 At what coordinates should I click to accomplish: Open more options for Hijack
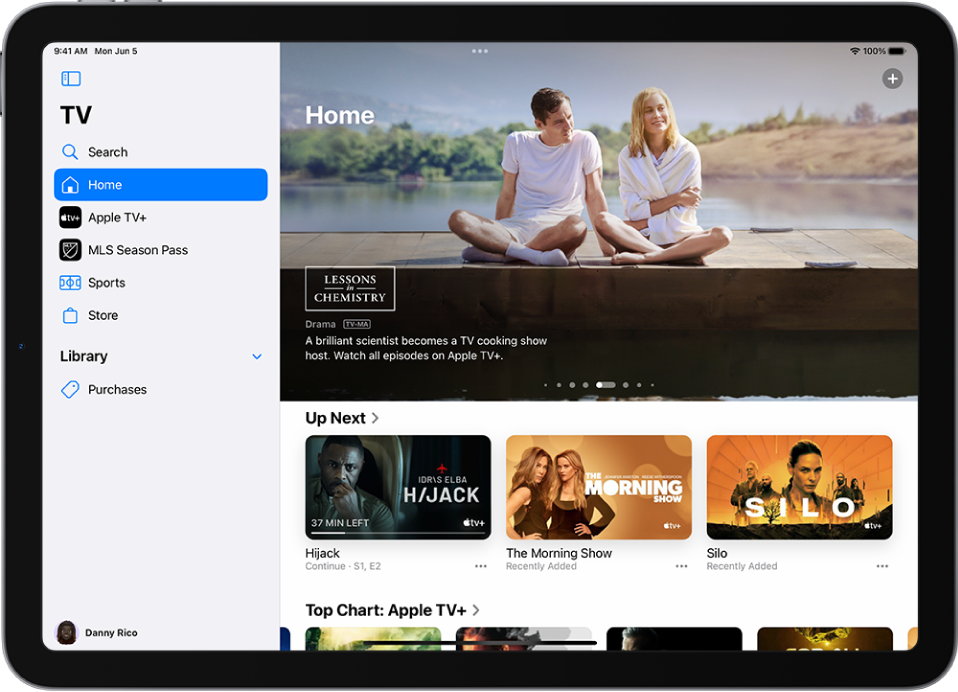click(x=481, y=567)
